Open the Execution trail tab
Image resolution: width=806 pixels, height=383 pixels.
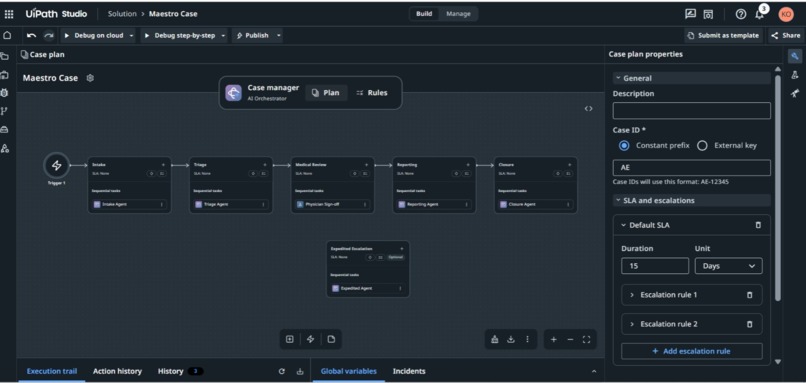[52, 371]
